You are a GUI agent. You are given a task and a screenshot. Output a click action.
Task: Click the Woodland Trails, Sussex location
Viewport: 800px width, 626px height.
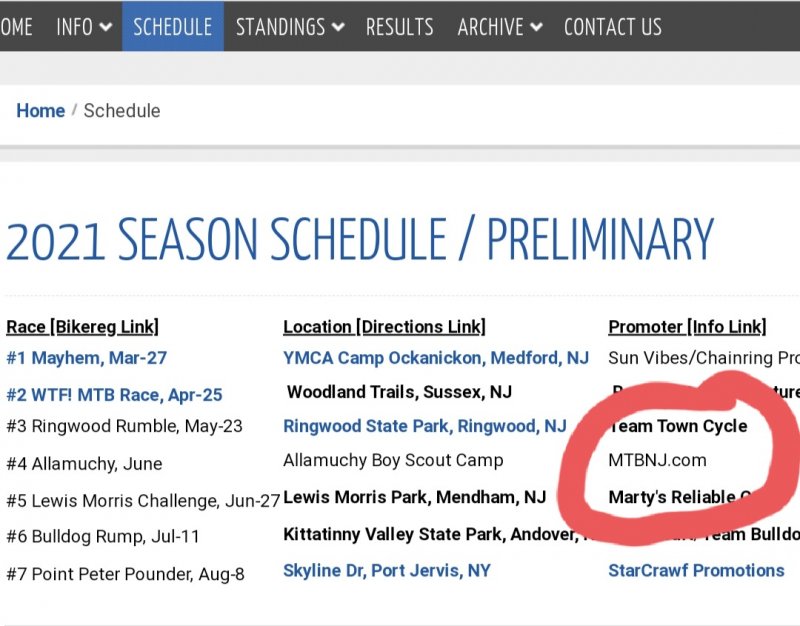click(399, 393)
